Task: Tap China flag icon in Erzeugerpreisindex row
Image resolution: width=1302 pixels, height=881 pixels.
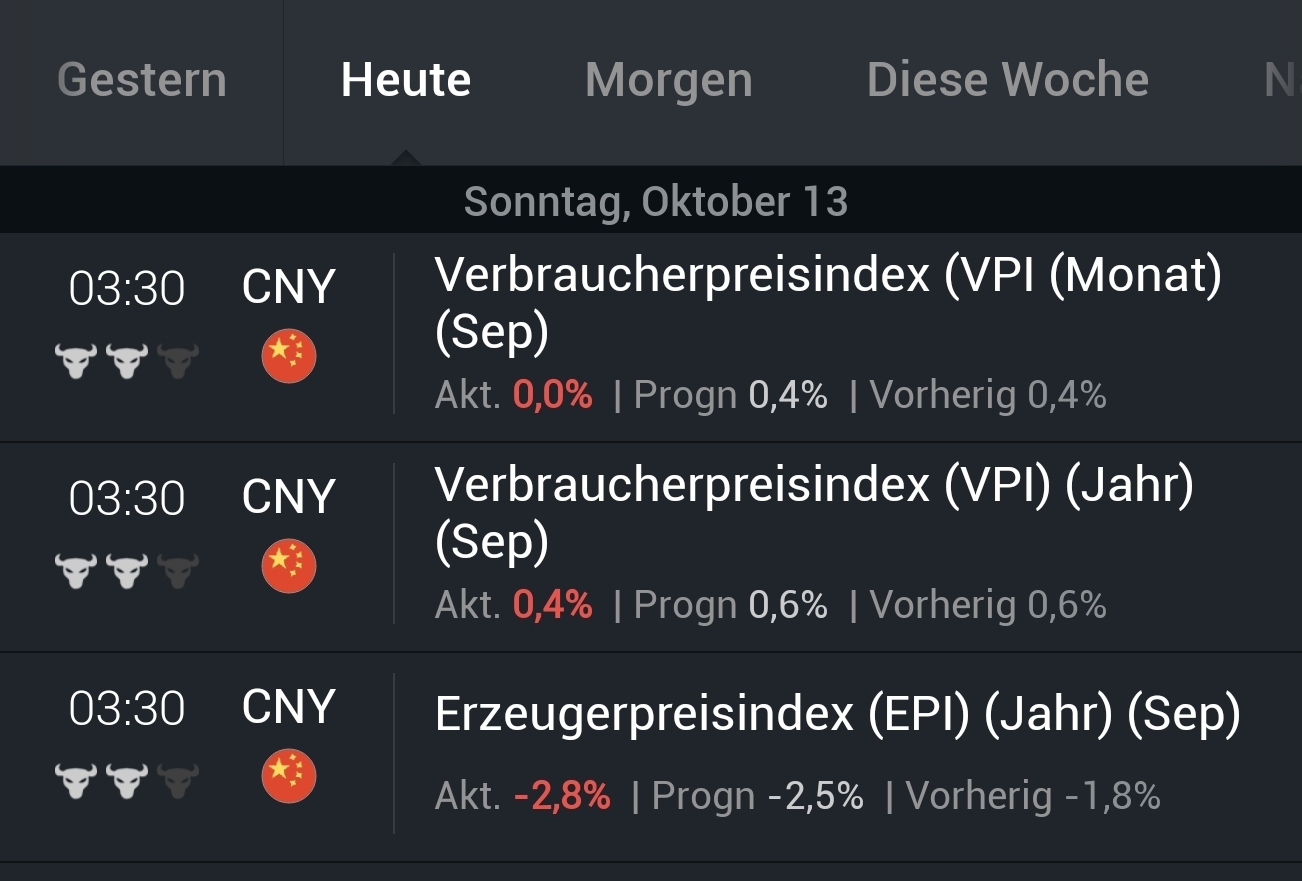Action: coord(289,777)
